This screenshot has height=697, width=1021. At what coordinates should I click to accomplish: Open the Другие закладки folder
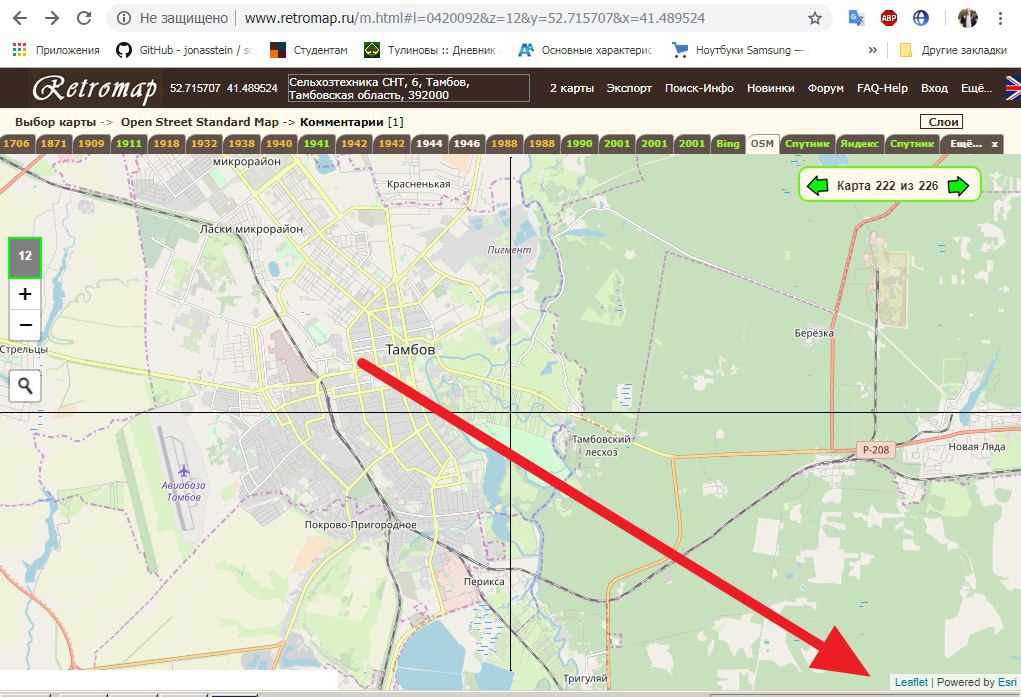click(953, 50)
